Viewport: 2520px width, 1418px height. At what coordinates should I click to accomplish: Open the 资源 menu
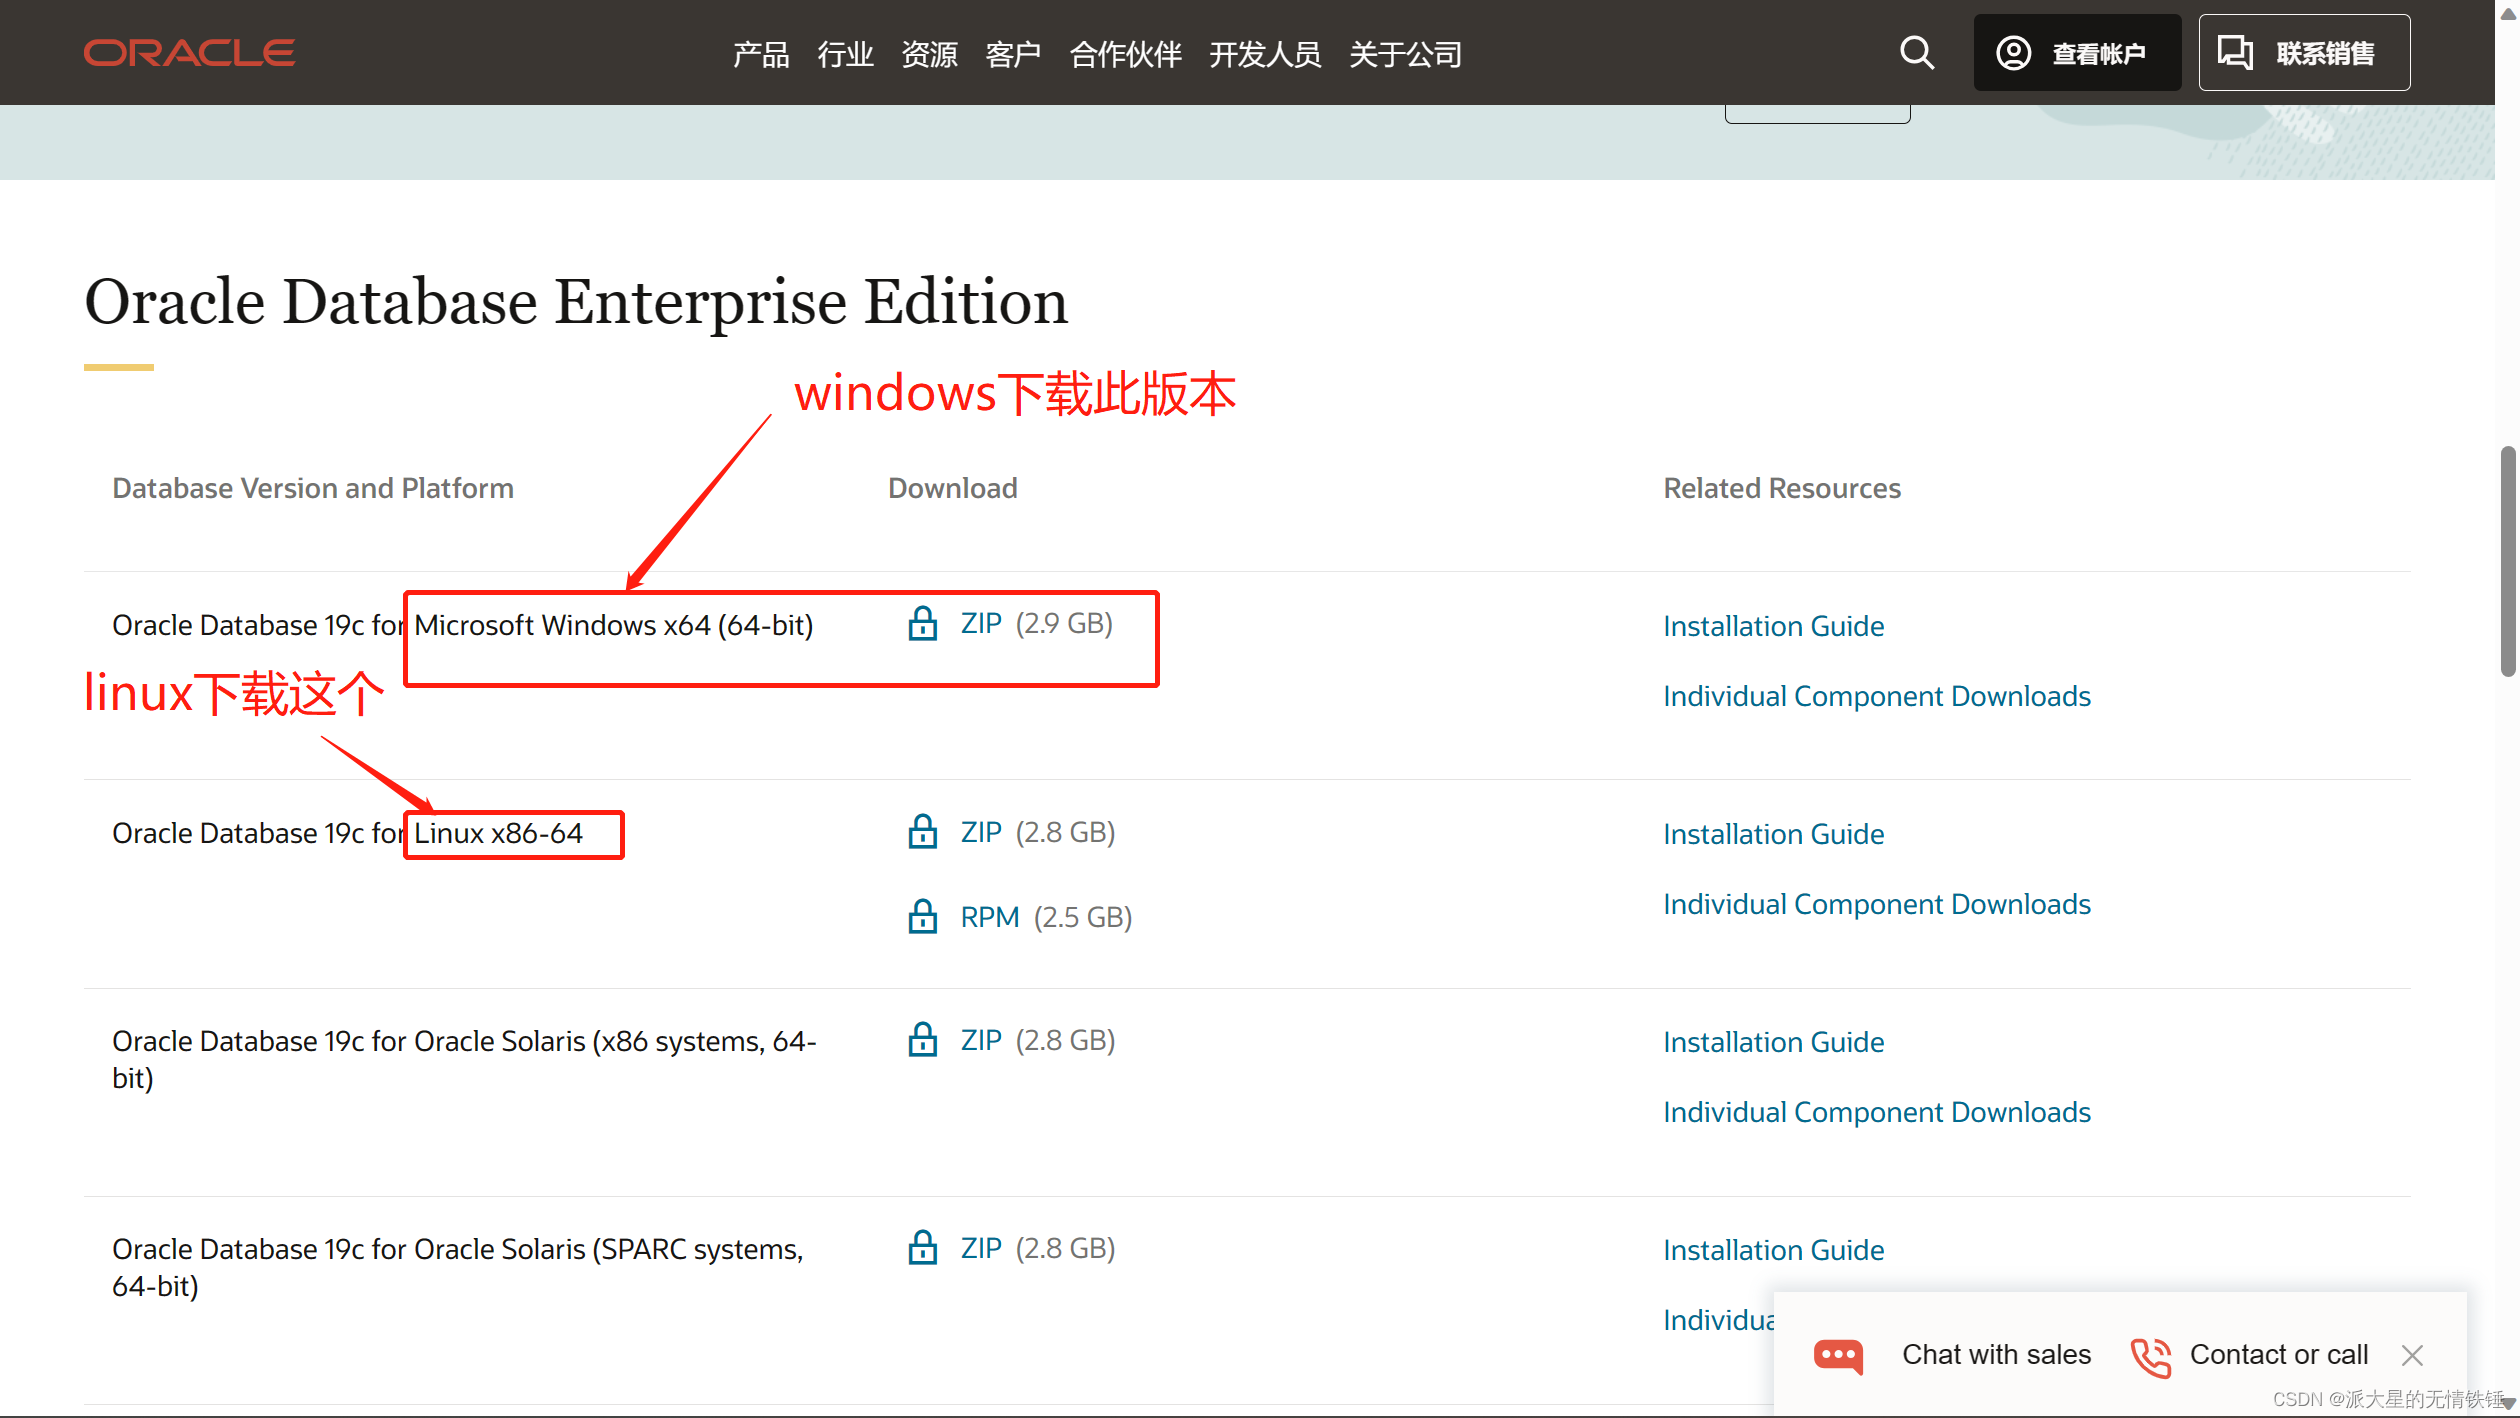pyautogui.click(x=929, y=54)
